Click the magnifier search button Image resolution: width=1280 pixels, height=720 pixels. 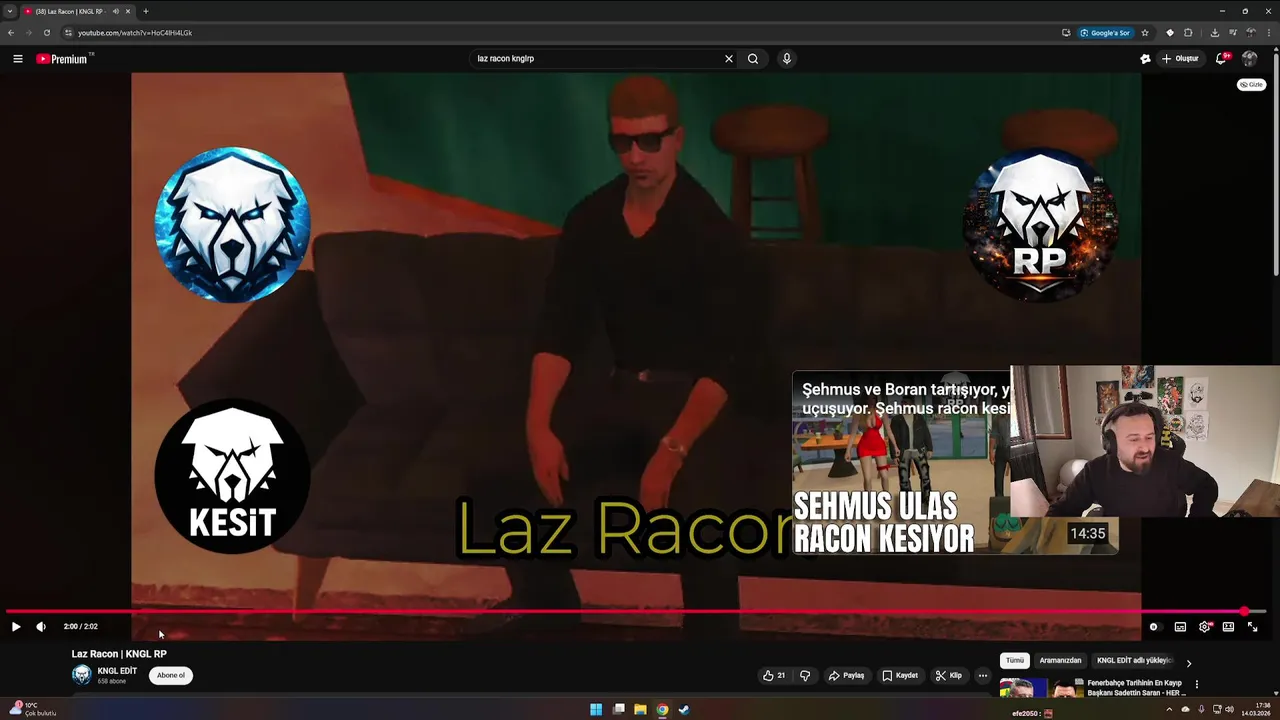(x=753, y=59)
